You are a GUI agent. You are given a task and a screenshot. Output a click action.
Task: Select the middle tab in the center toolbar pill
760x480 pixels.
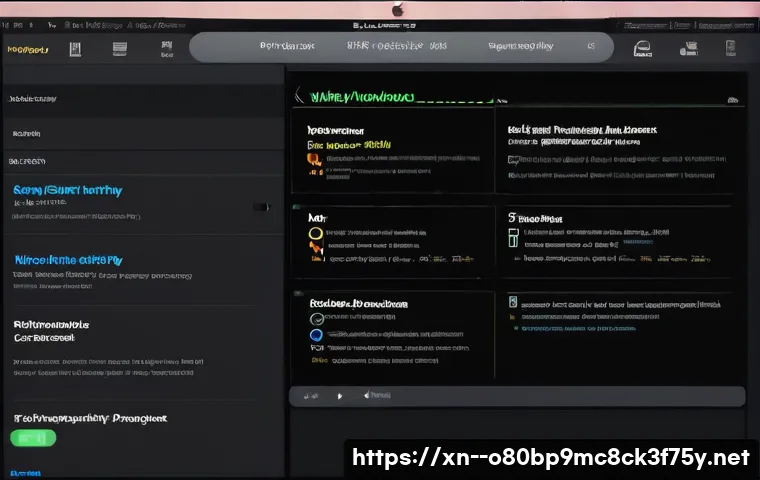[384, 46]
